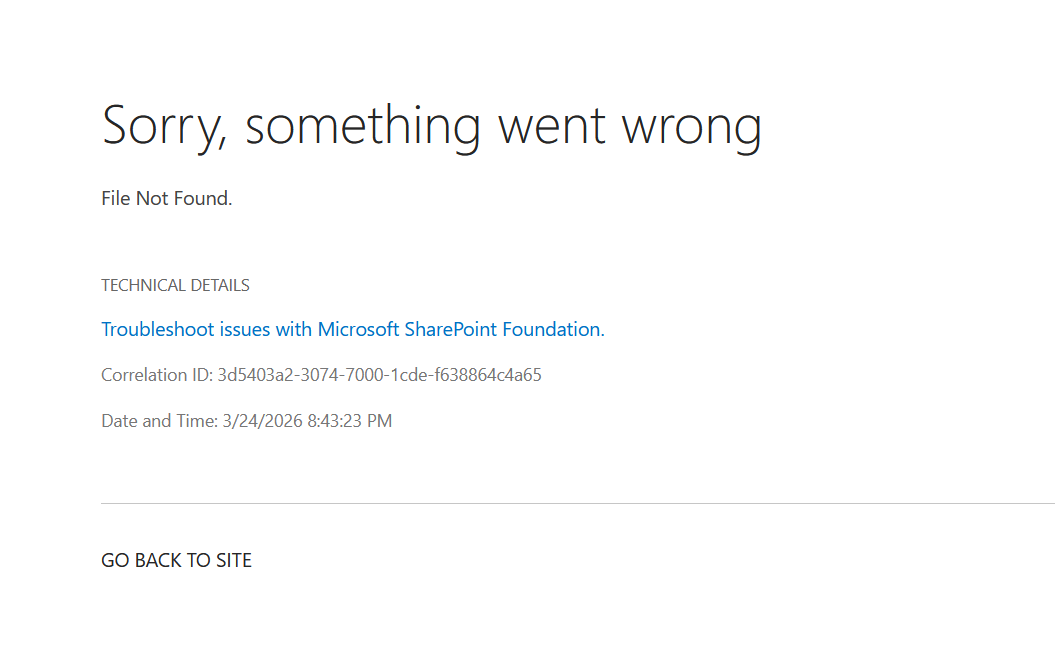Click the timestamp 3/24/2026 8:43:23 PM

tap(307, 421)
